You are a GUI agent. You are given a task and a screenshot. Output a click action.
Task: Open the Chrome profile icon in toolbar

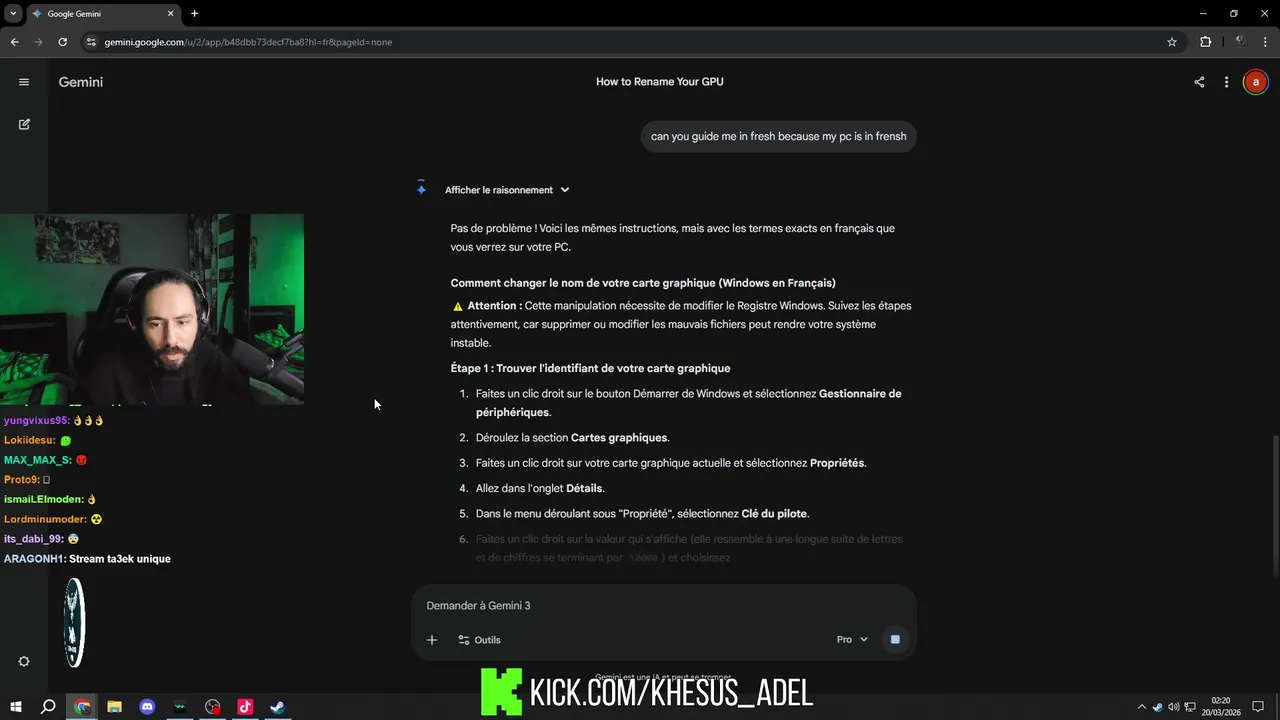click(1240, 42)
